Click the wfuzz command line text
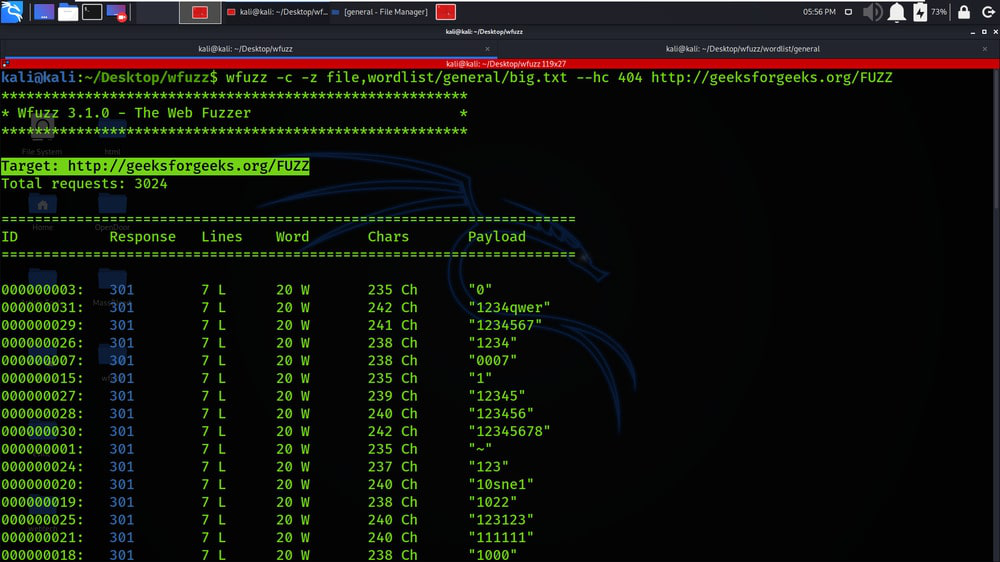Image resolution: width=1000 pixels, height=562 pixels. click(x=559, y=78)
